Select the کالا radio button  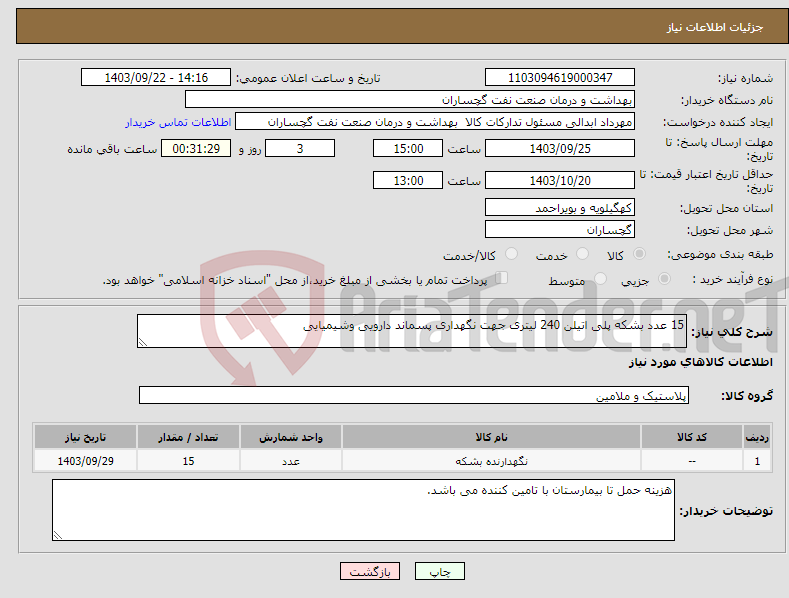point(639,254)
